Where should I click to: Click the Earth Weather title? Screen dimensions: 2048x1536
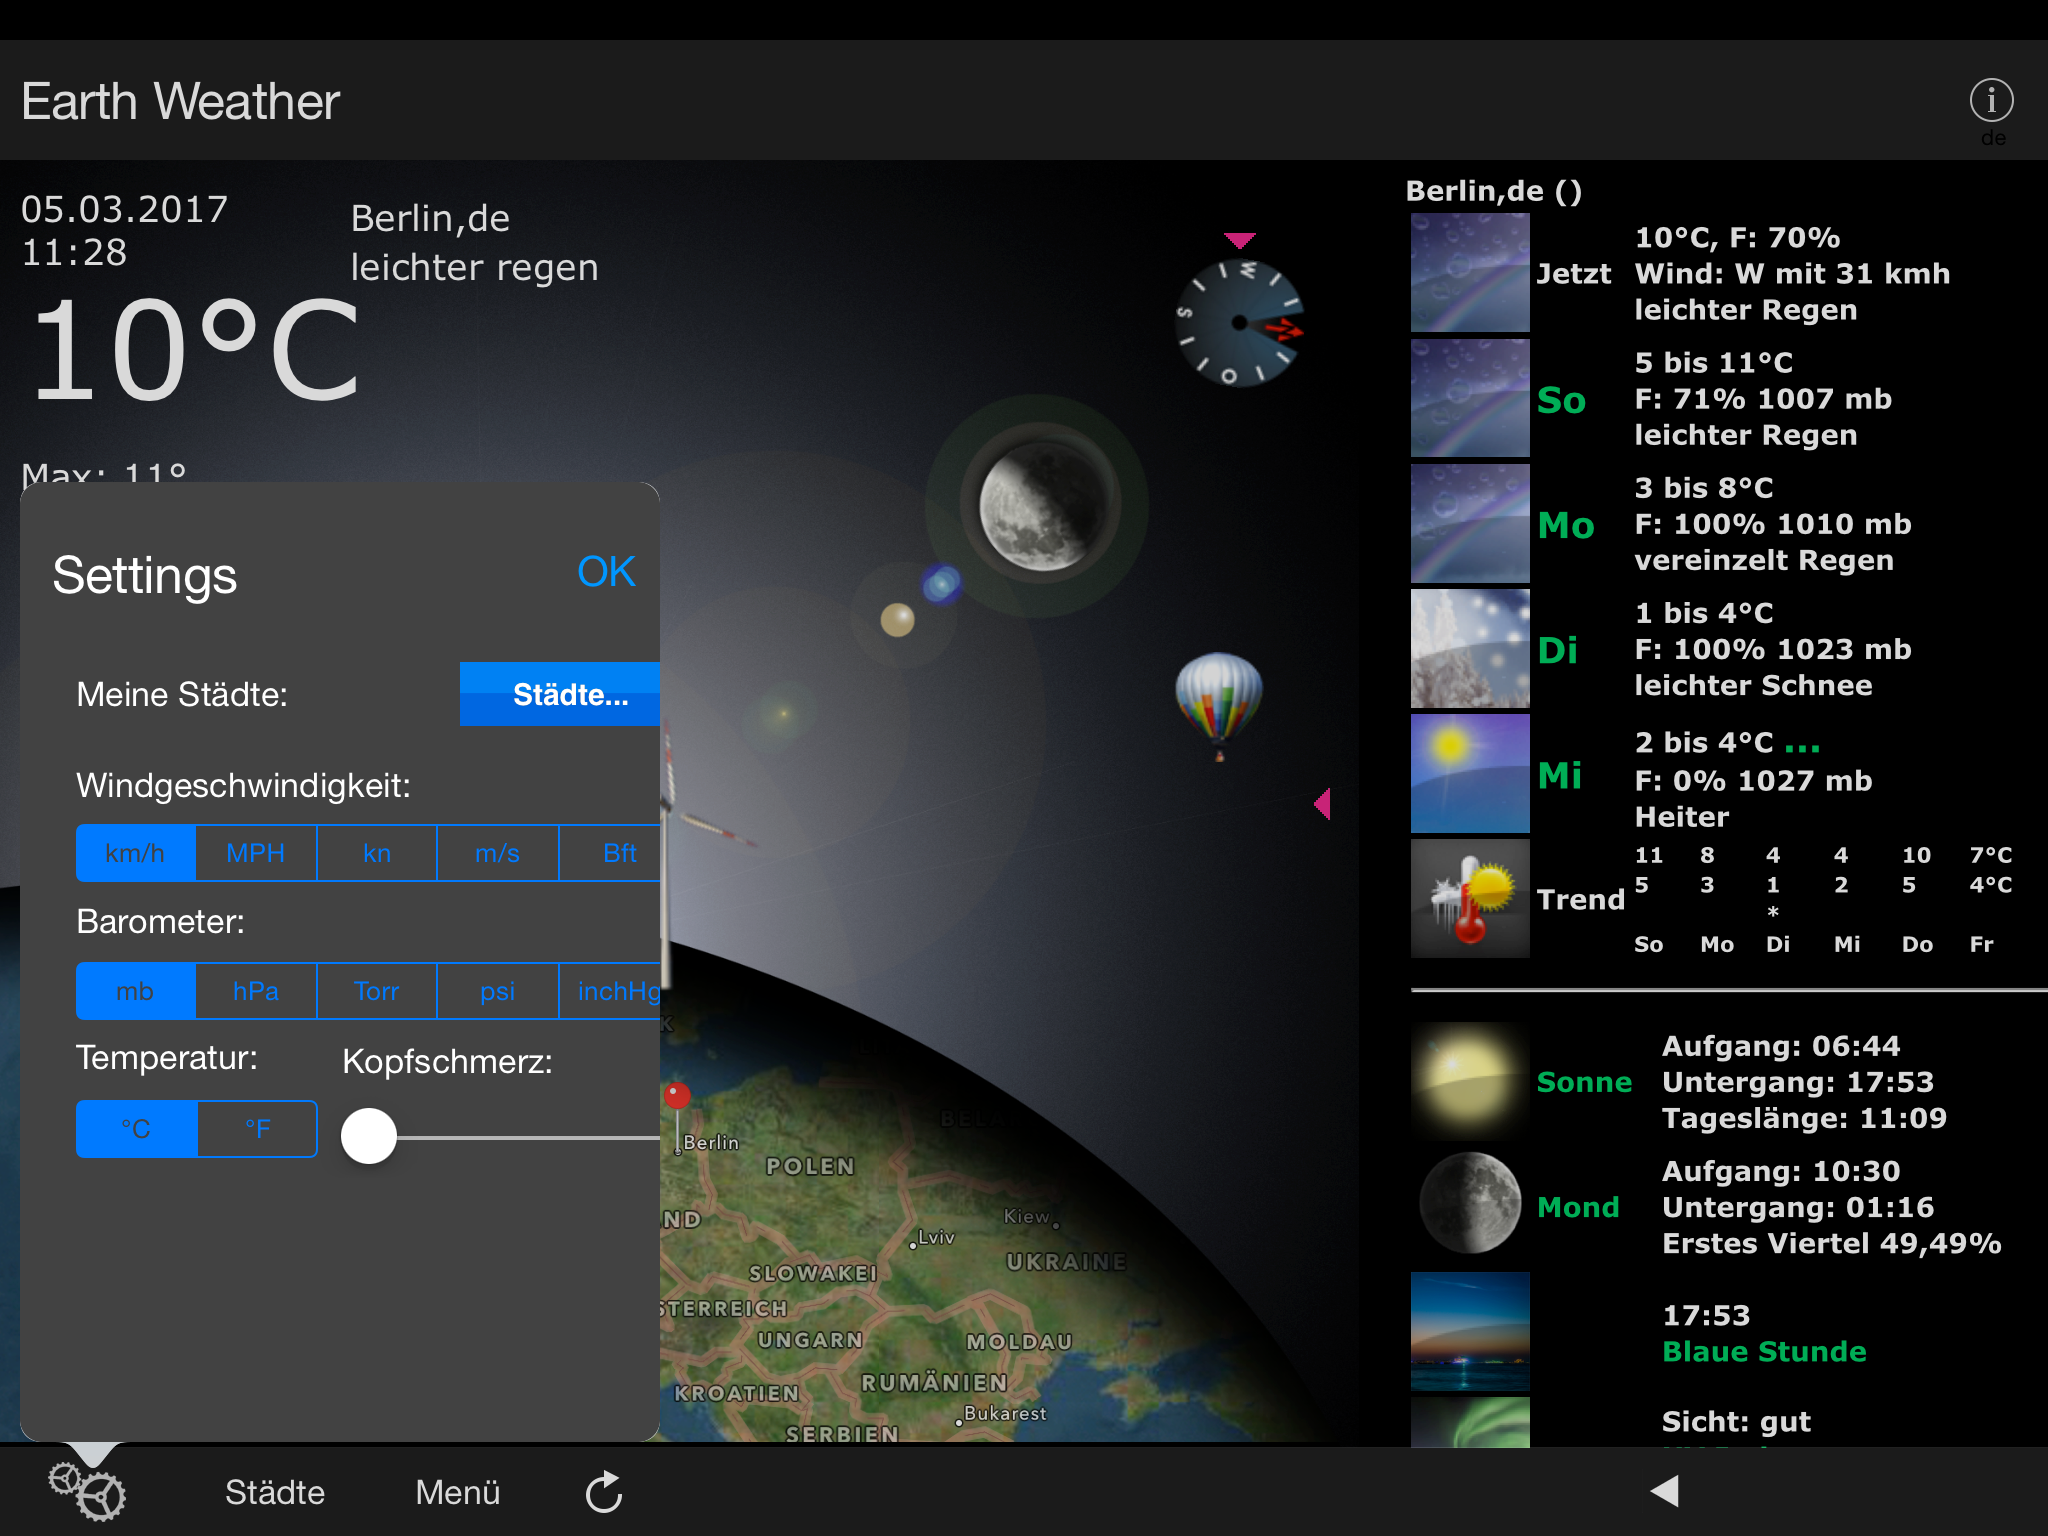(181, 101)
